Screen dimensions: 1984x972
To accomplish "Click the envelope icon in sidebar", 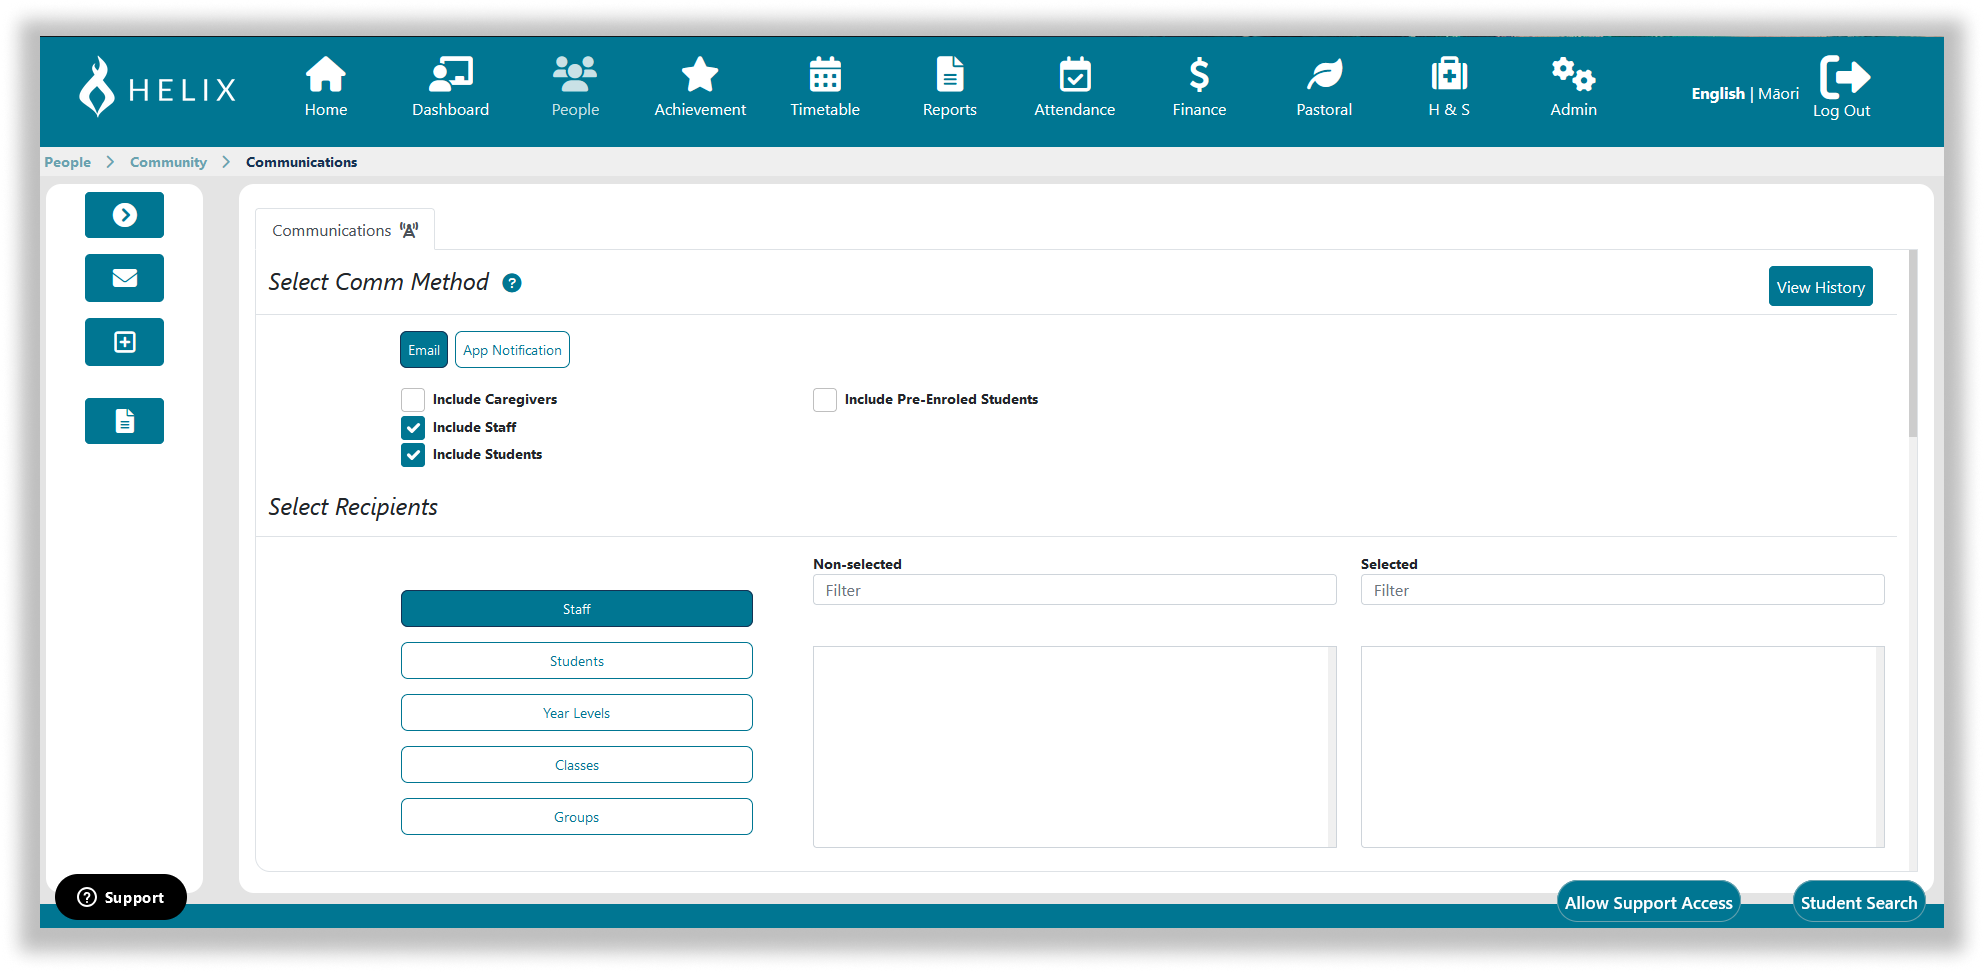I will click(124, 278).
